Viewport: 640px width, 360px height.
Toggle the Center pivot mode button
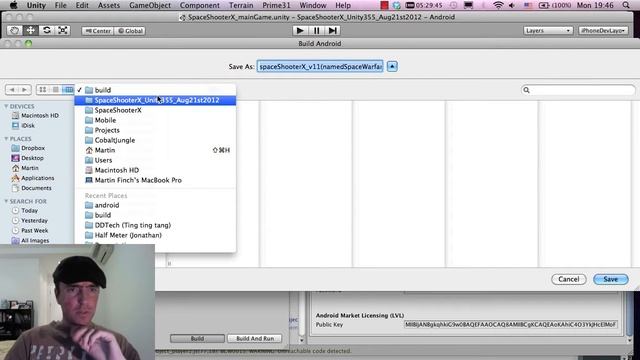[98, 31]
